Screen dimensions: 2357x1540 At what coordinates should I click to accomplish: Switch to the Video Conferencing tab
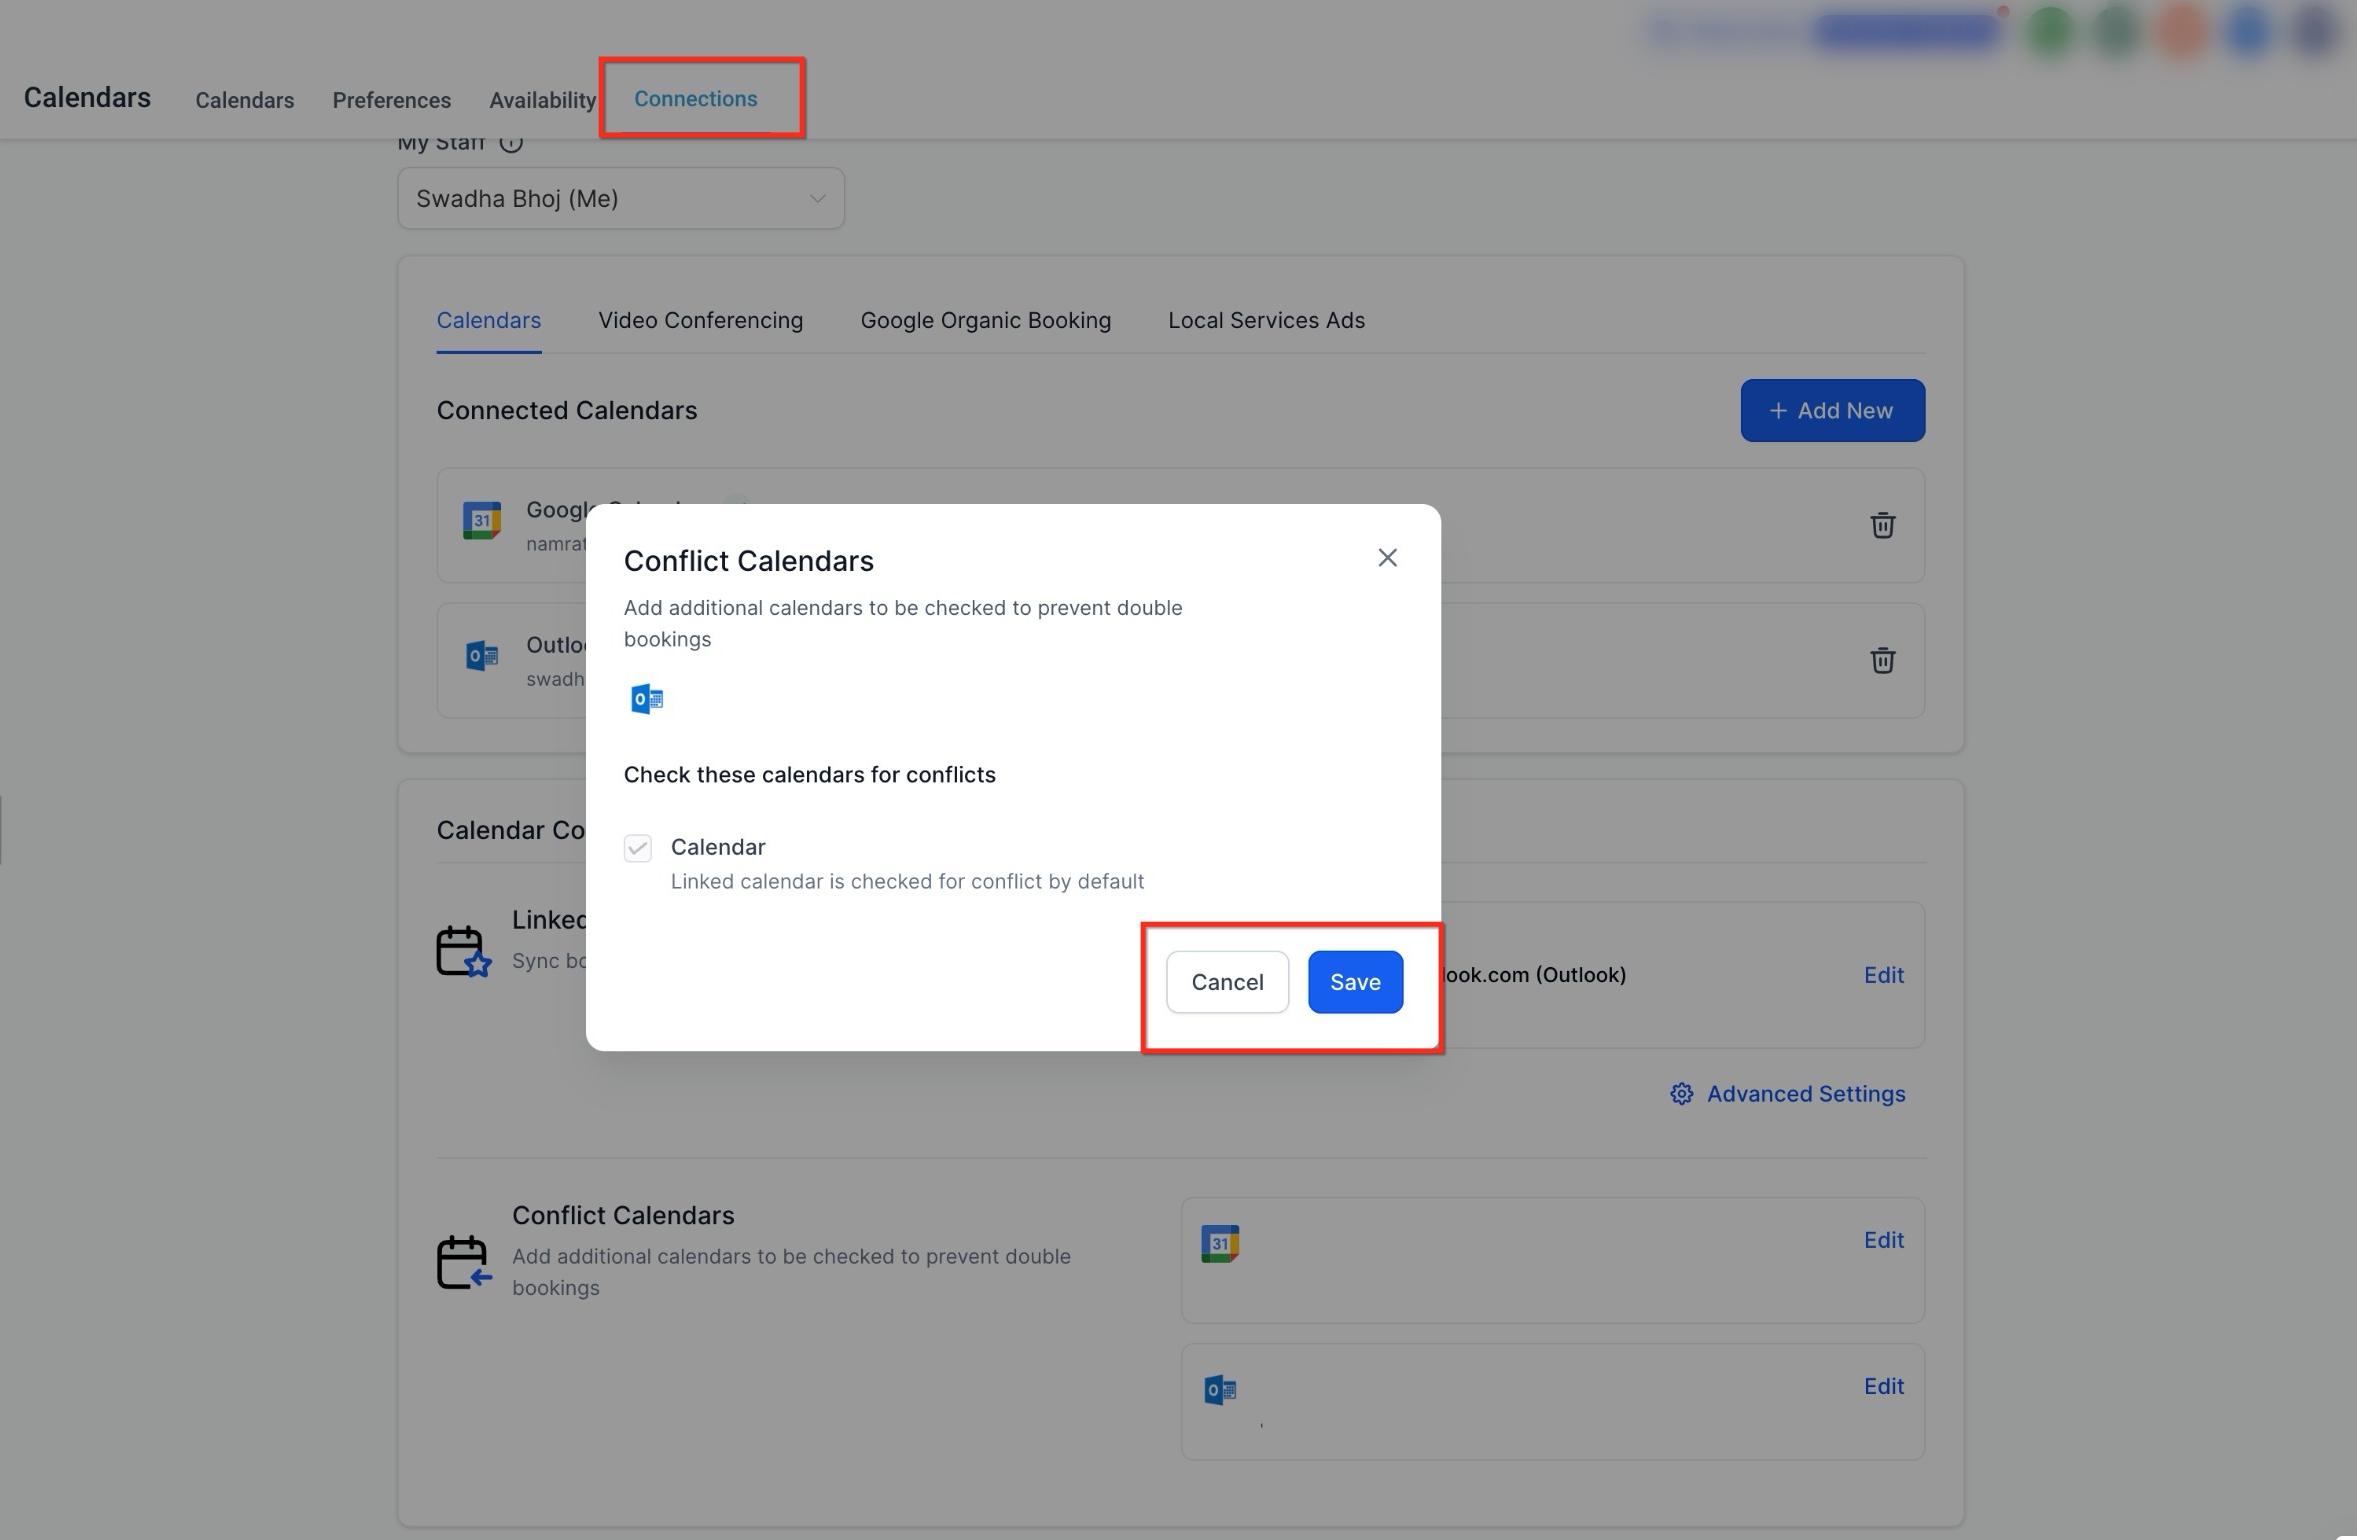(700, 320)
